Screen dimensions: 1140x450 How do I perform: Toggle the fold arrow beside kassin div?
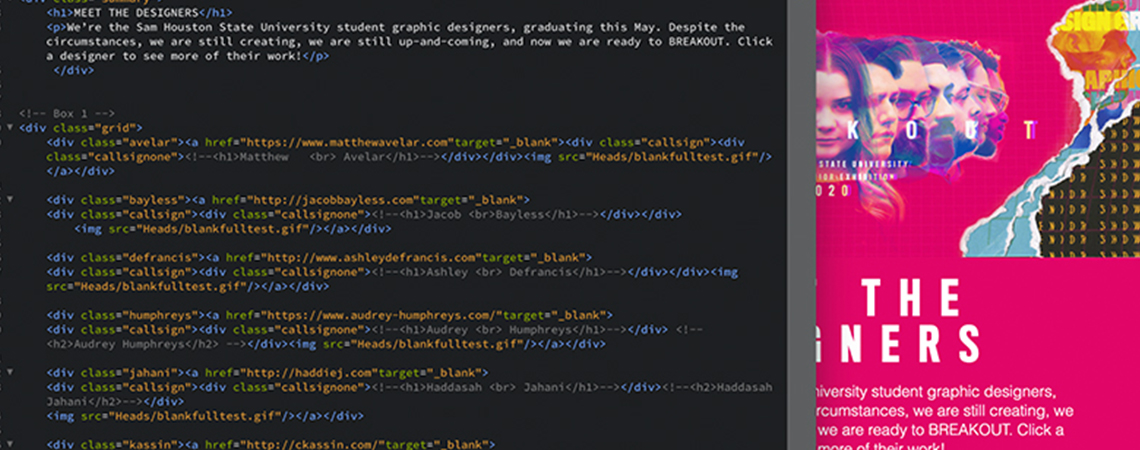[10, 443]
